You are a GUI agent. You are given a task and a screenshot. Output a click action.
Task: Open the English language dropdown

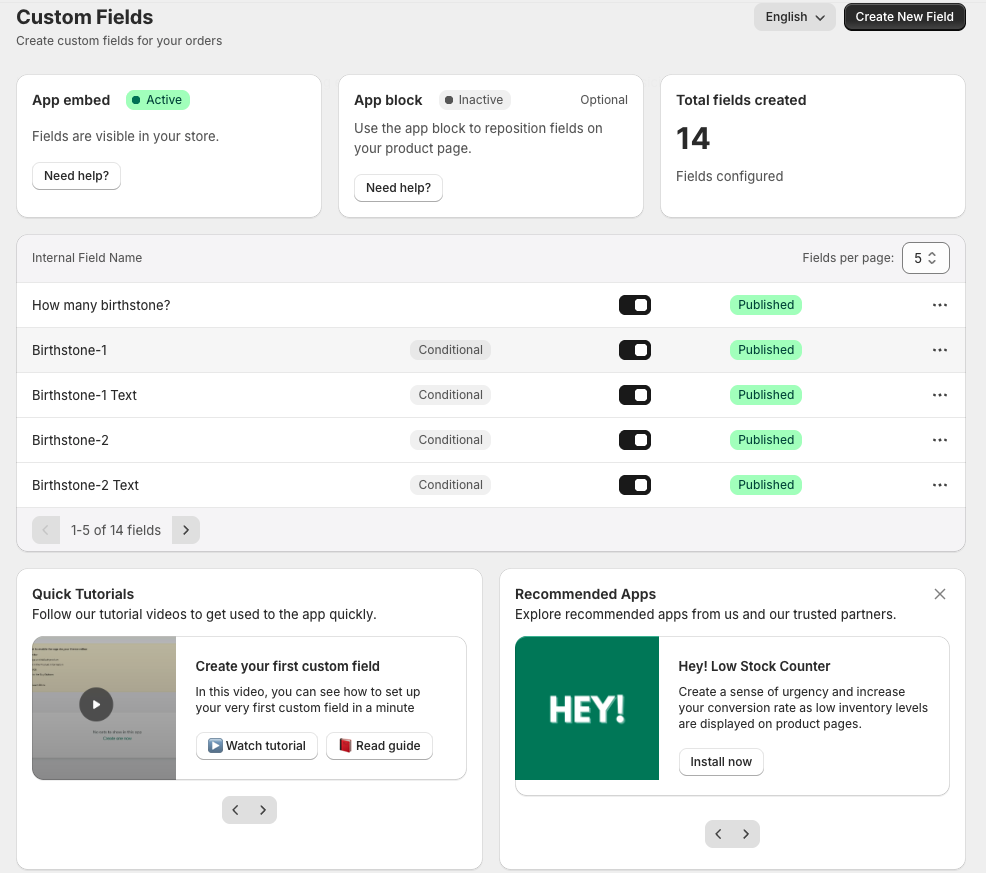click(795, 17)
